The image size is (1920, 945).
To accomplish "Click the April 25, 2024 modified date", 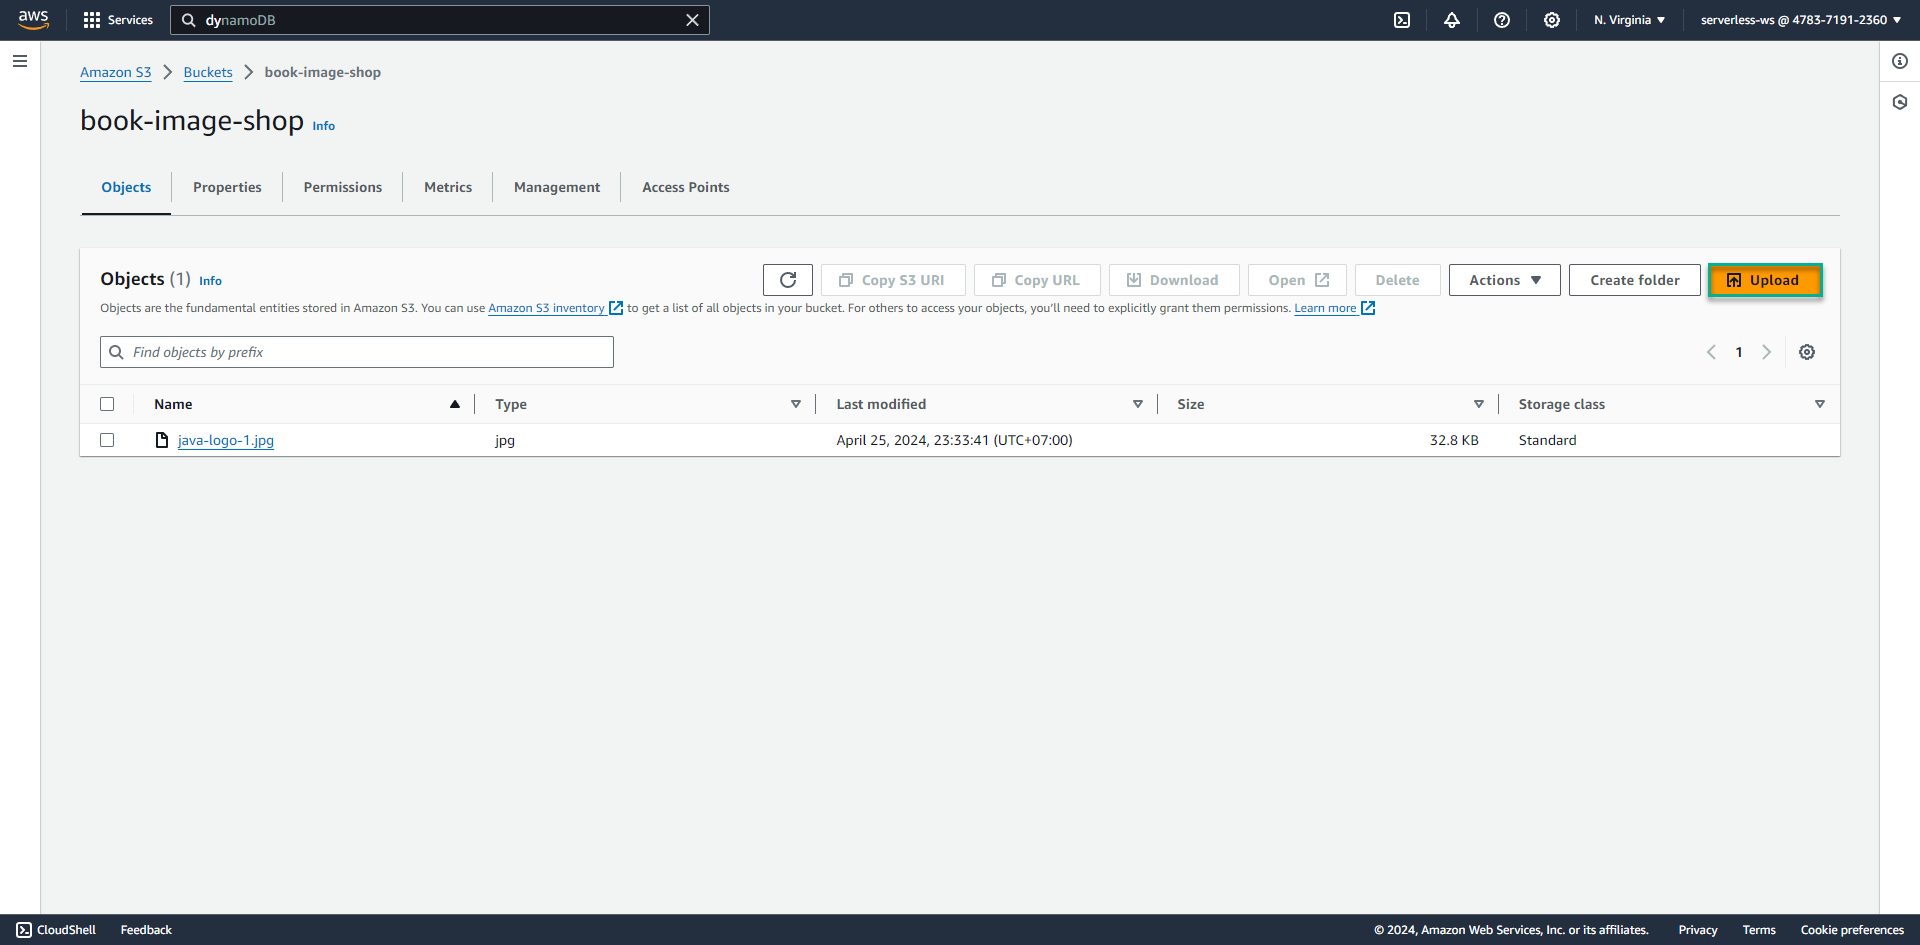I will 954,440.
